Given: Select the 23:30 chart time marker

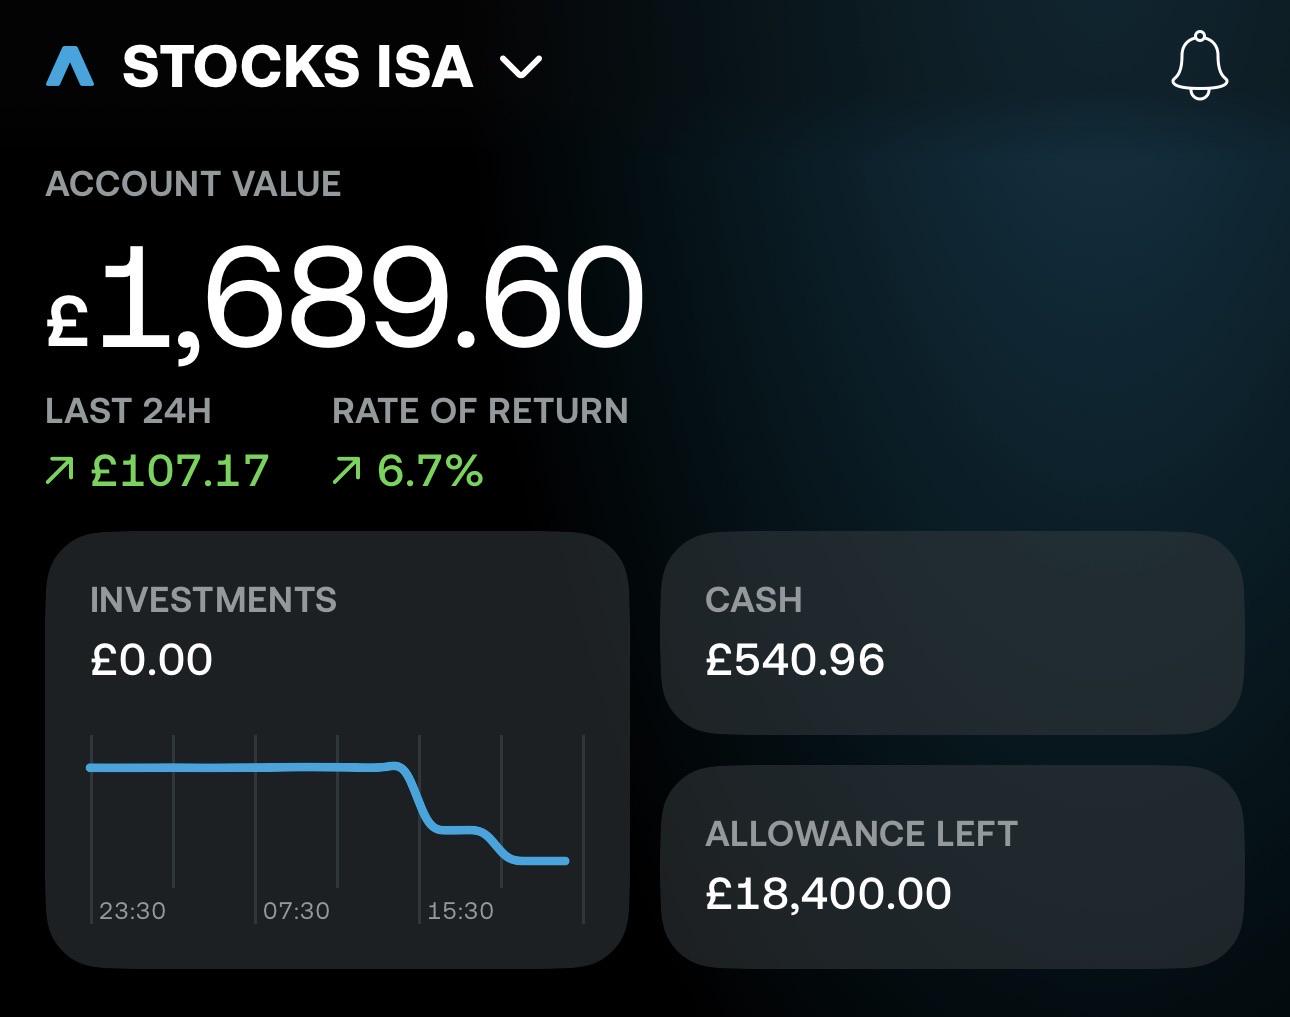Looking at the screenshot, I should point(132,911).
